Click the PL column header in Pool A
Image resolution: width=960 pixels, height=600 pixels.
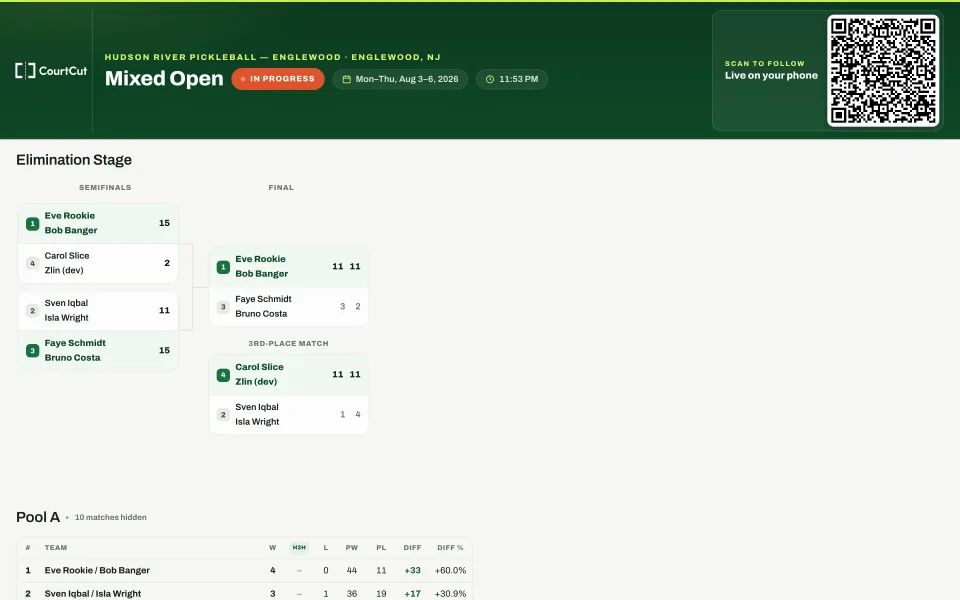coord(381,547)
